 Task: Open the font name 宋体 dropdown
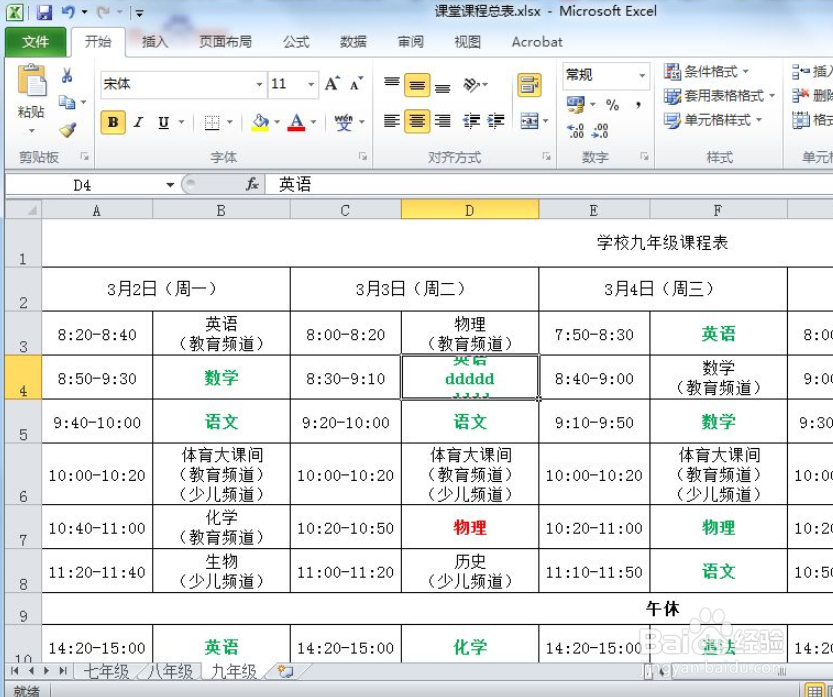coord(259,84)
